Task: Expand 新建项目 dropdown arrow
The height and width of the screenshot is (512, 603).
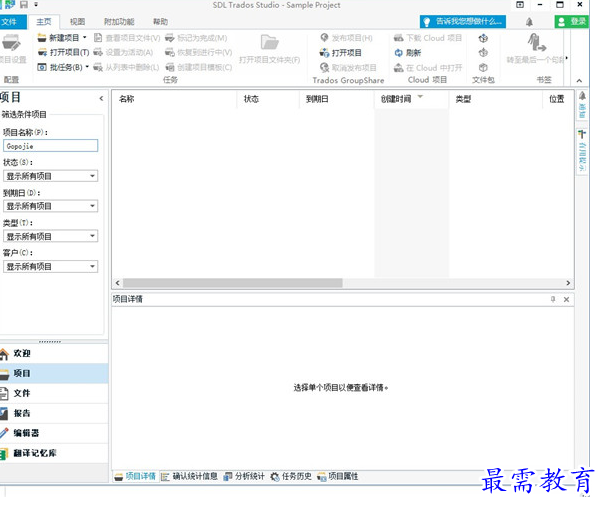Action: pyautogui.click(x=85, y=37)
